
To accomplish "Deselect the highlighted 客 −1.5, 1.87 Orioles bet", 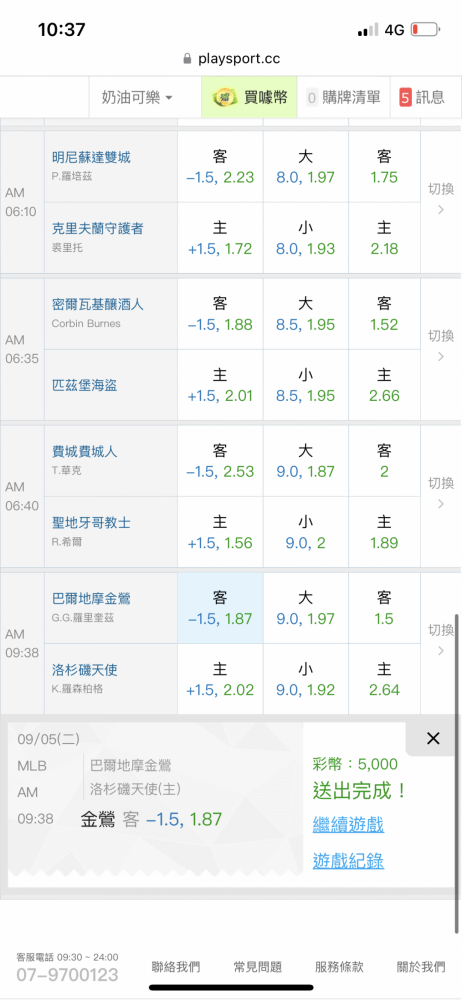I will pyautogui.click(x=220, y=608).
